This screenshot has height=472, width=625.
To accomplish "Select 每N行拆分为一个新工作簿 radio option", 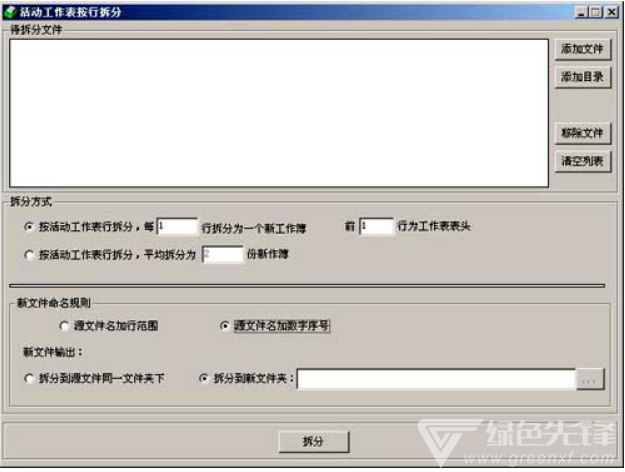I will (x=29, y=227).
